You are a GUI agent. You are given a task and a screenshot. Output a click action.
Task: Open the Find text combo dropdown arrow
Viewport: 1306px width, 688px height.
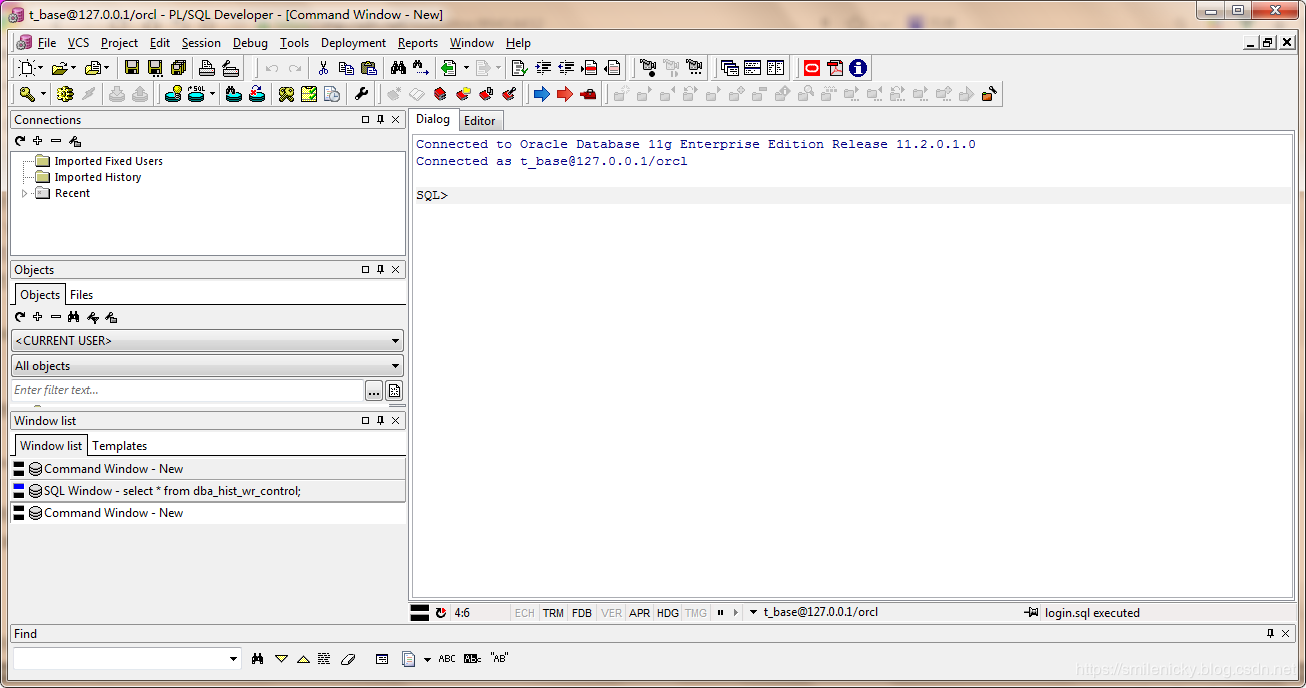234,659
